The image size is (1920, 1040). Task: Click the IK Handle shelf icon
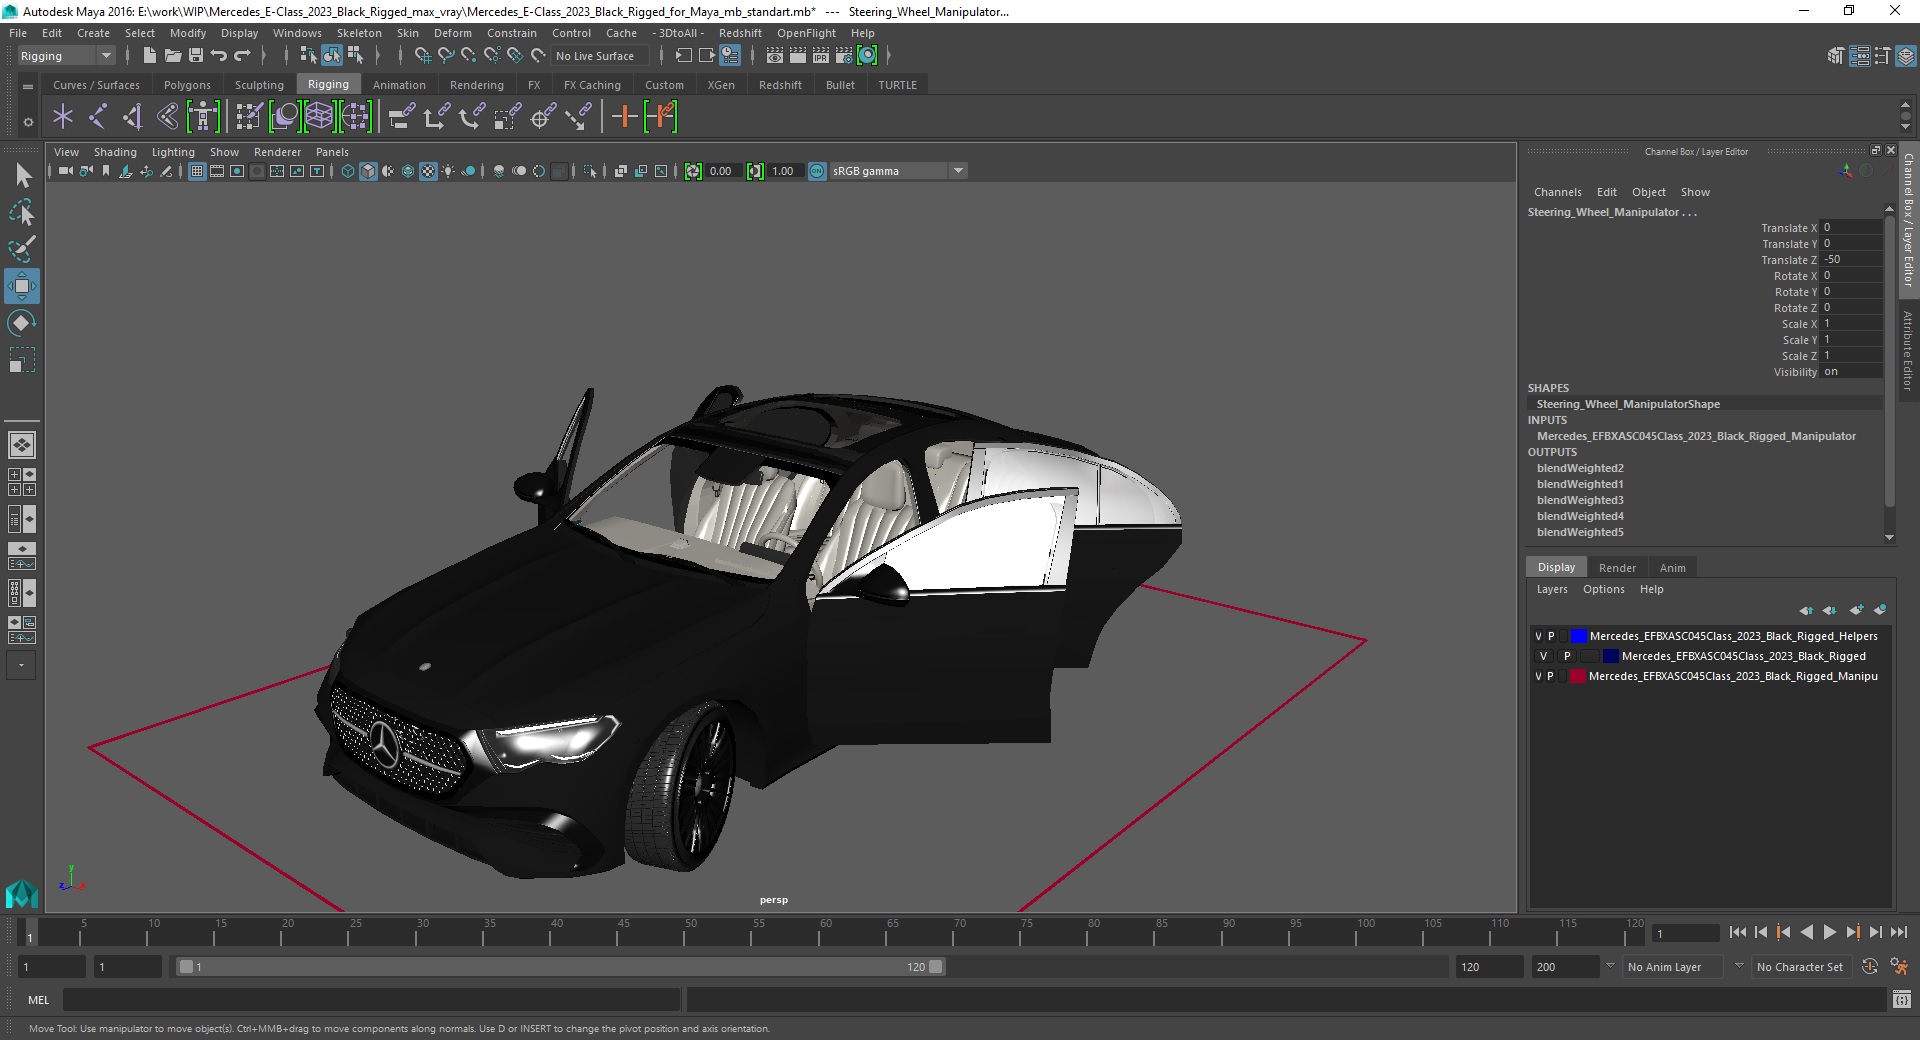[x=132, y=117]
